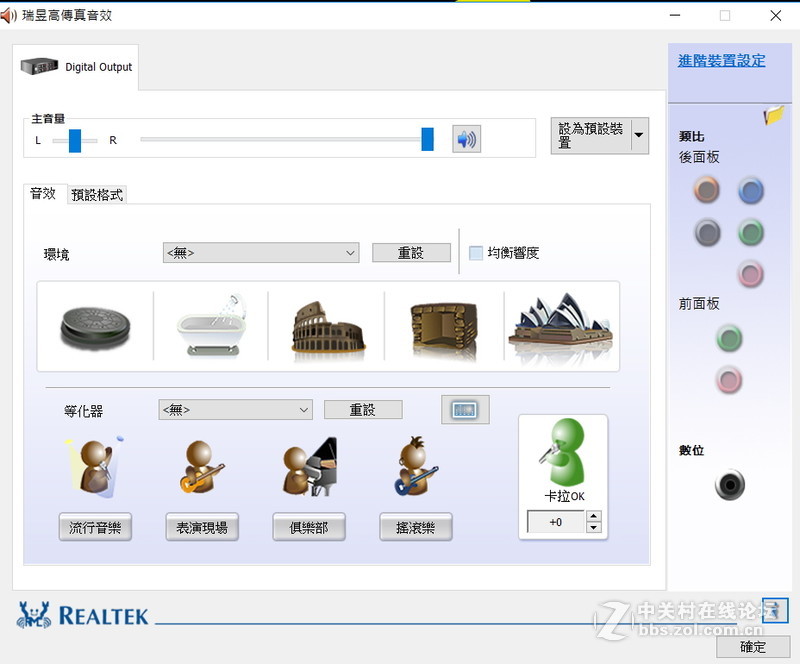Click the pink front panel jack
This screenshot has width=800, height=664.
coord(729,380)
